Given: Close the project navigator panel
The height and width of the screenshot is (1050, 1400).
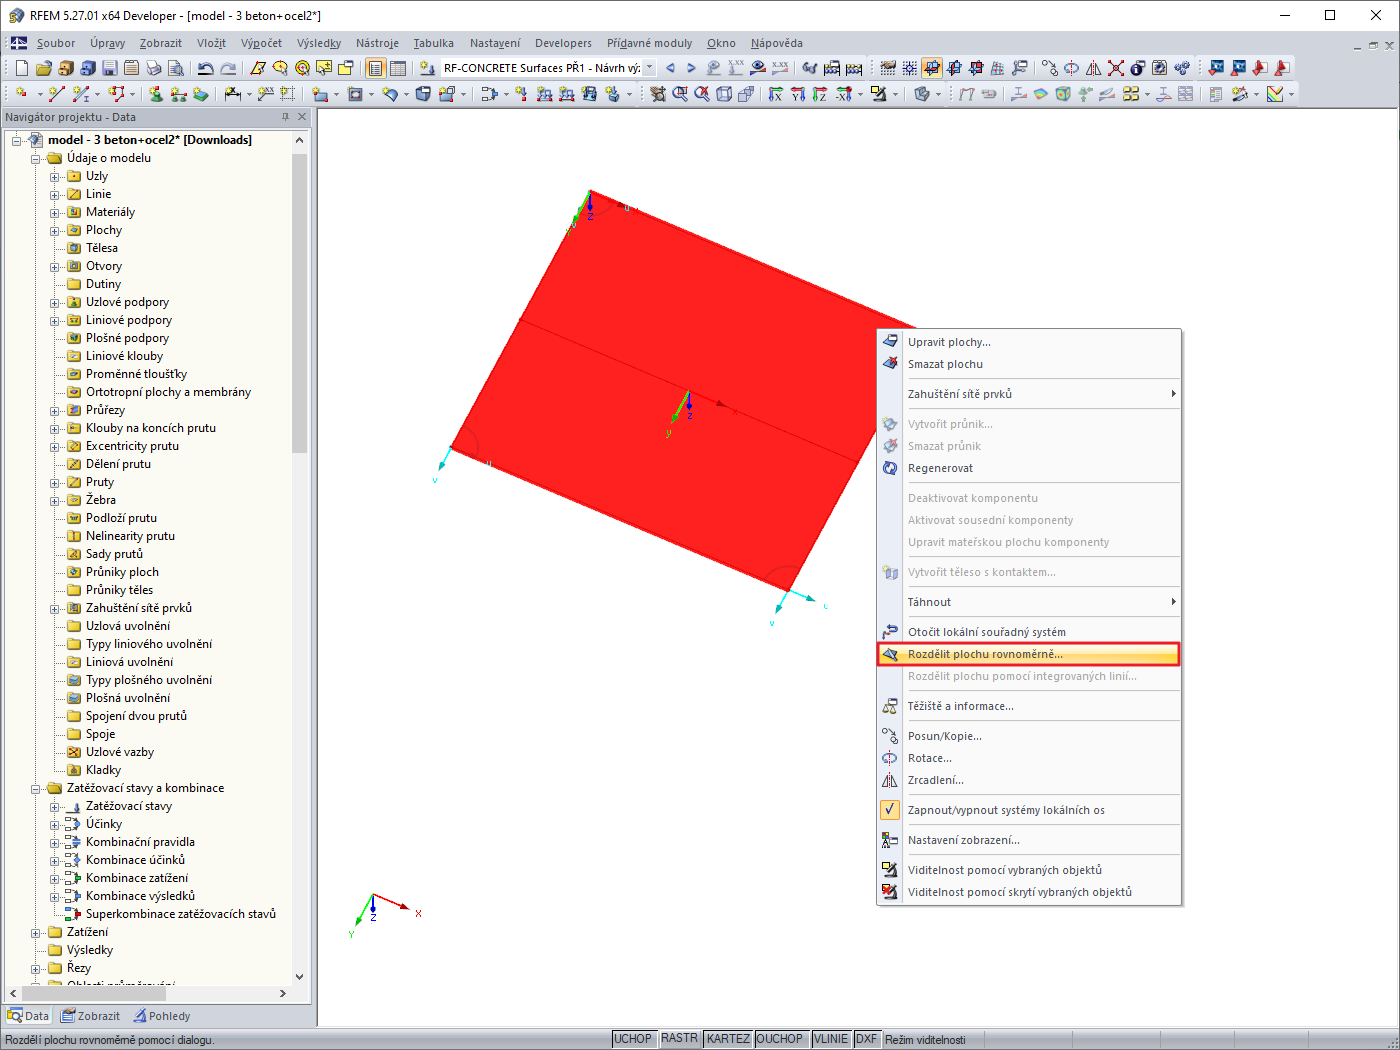Looking at the screenshot, I should (302, 117).
